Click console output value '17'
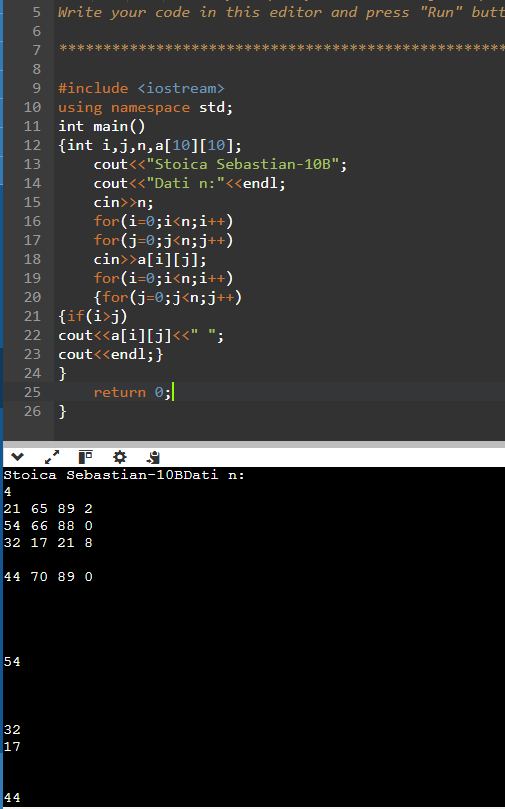This screenshot has height=809, width=505. pyautogui.click(x=12, y=747)
